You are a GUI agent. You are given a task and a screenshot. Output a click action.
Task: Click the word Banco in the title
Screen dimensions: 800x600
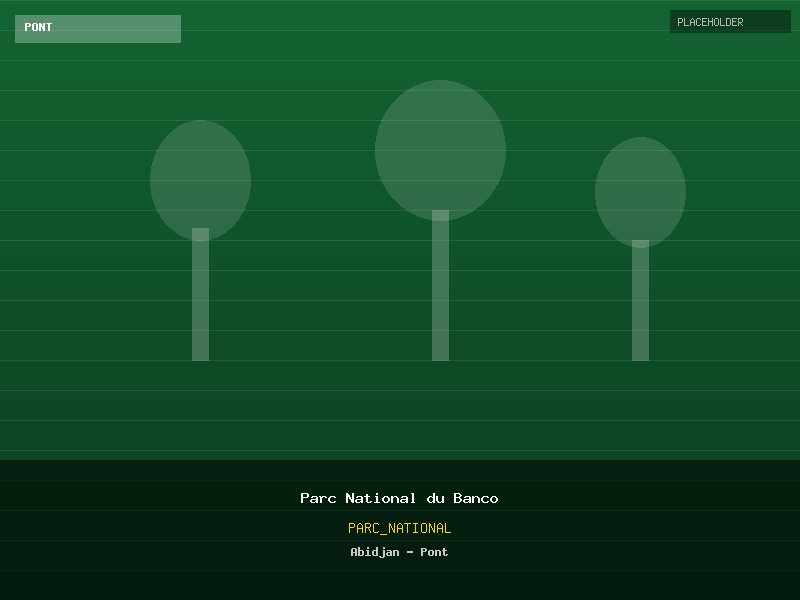475,498
